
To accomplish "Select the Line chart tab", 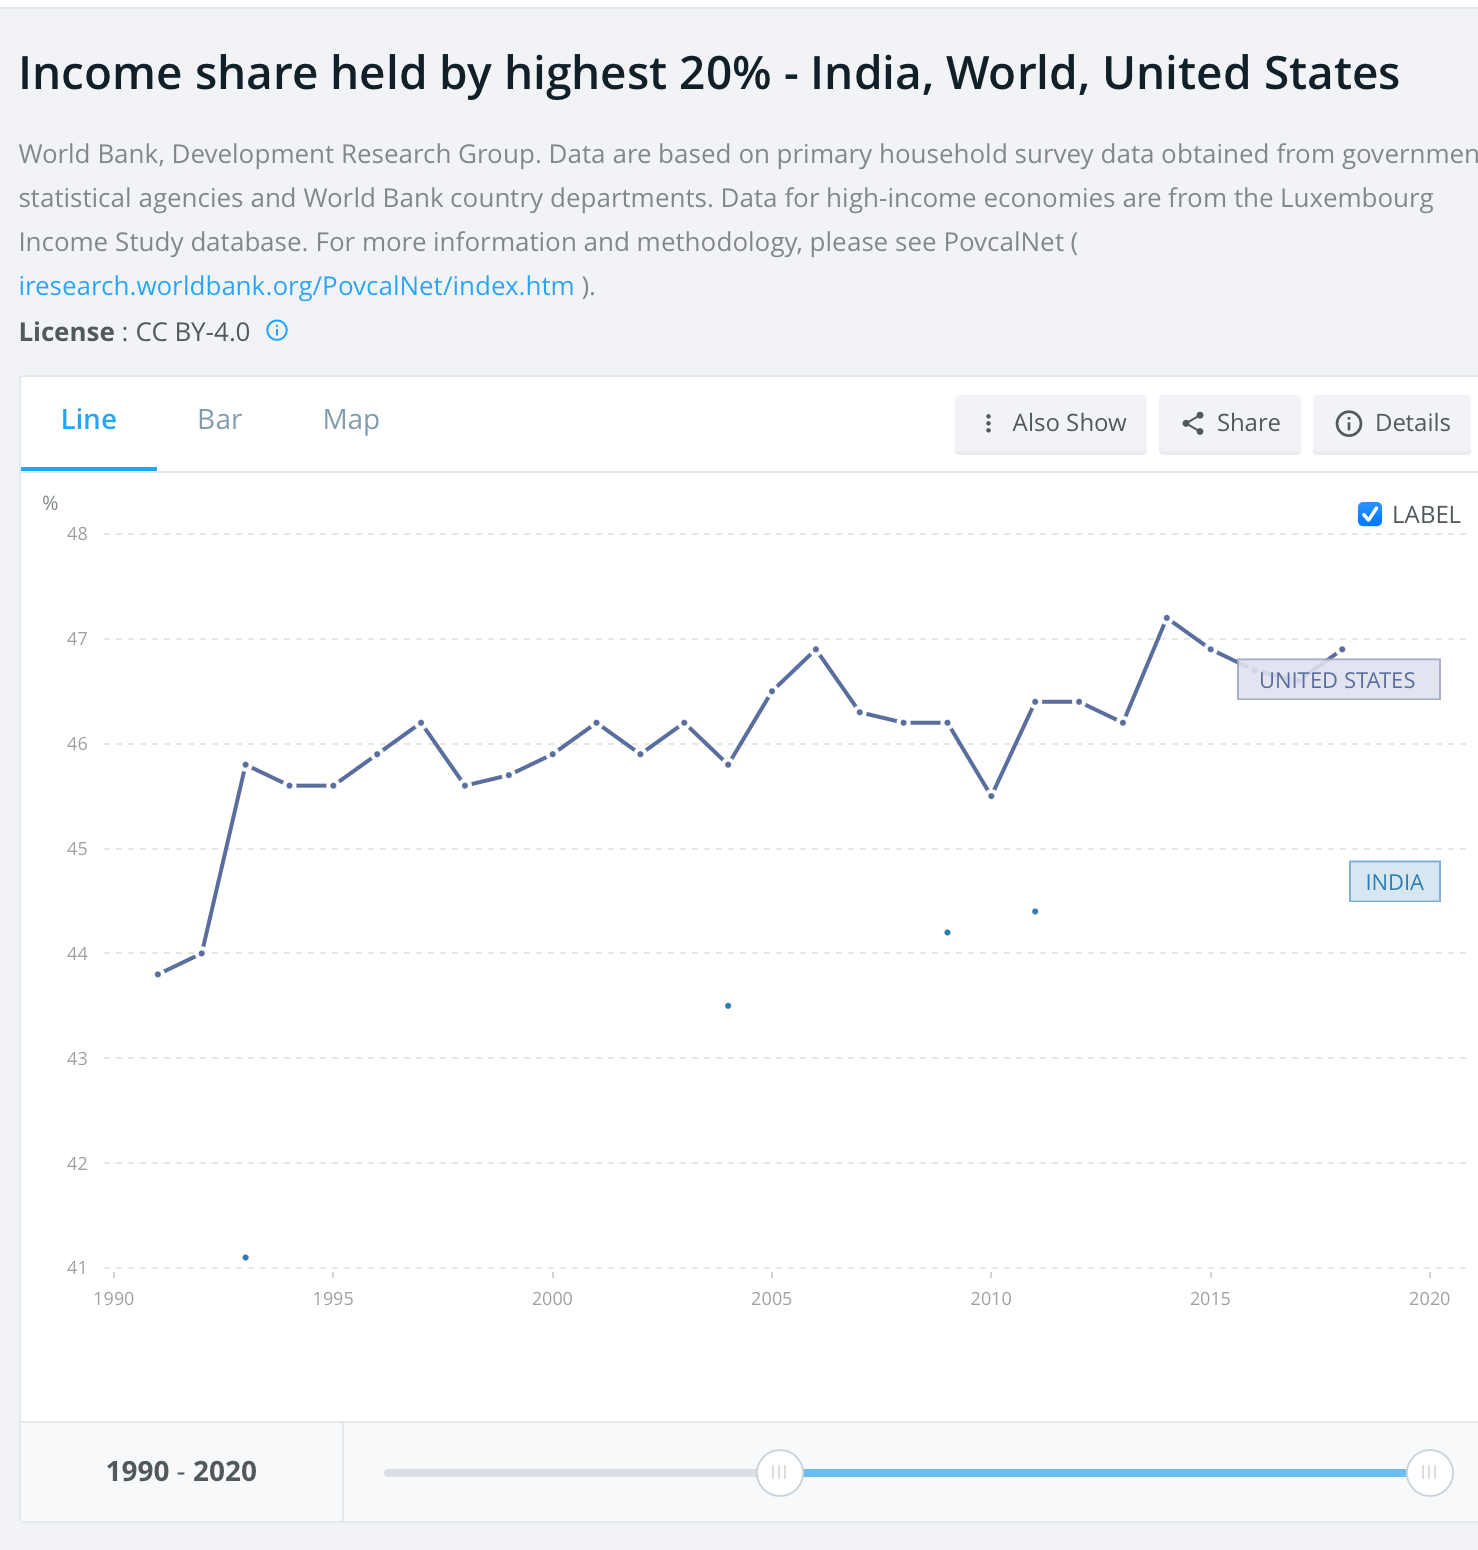I will click(88, 420).
